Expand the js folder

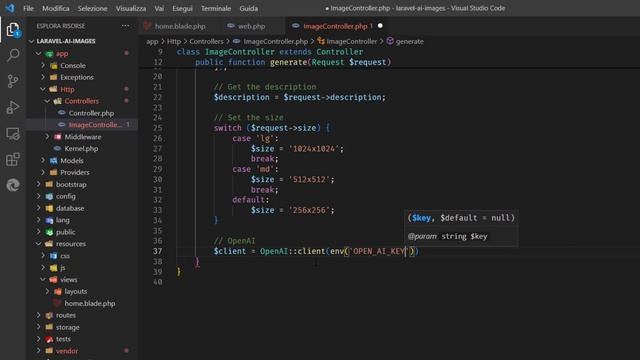tap(43, 268)
